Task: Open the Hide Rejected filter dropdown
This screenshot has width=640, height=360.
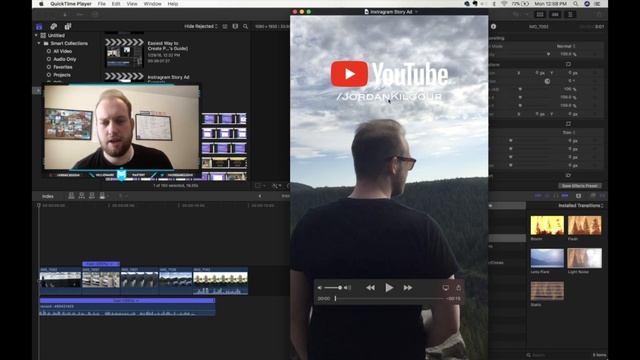Action: pyautogui.click(x=201, y=27)
